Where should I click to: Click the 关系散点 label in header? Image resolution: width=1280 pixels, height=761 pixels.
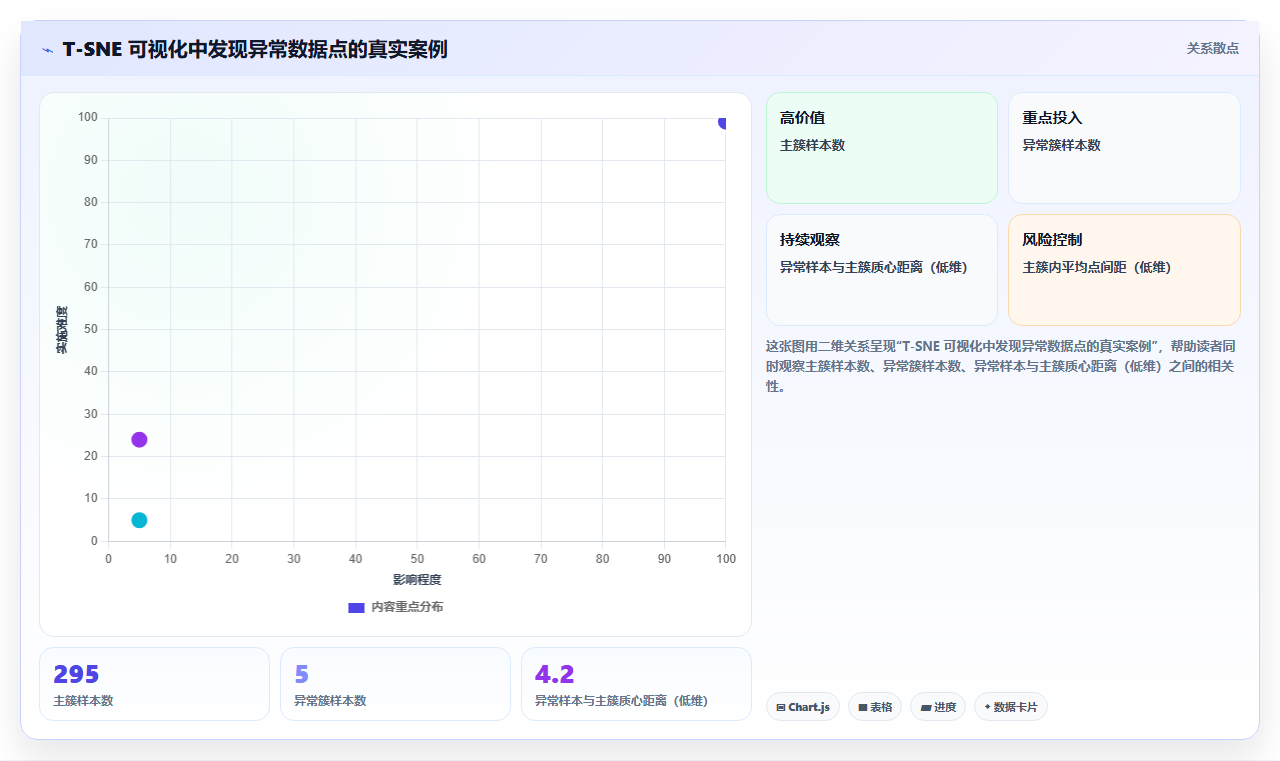pyautogui.click(x=1213, y=48)
